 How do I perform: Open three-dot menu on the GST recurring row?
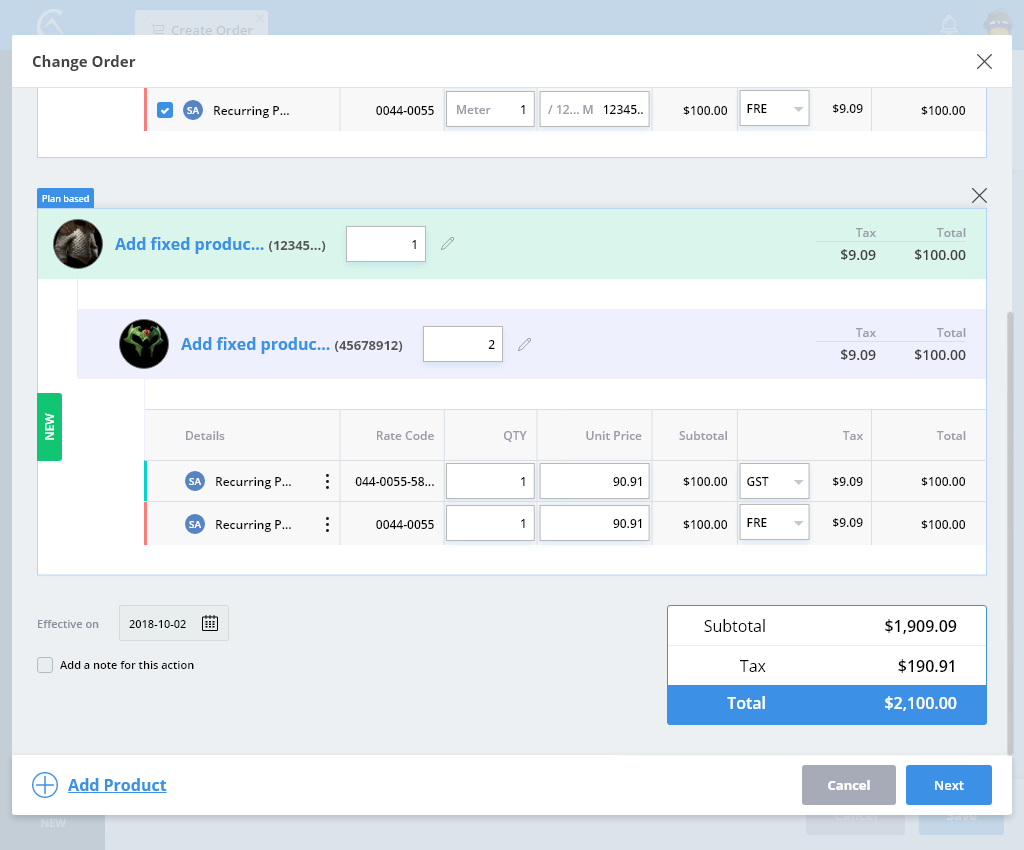tap(327, 482)
